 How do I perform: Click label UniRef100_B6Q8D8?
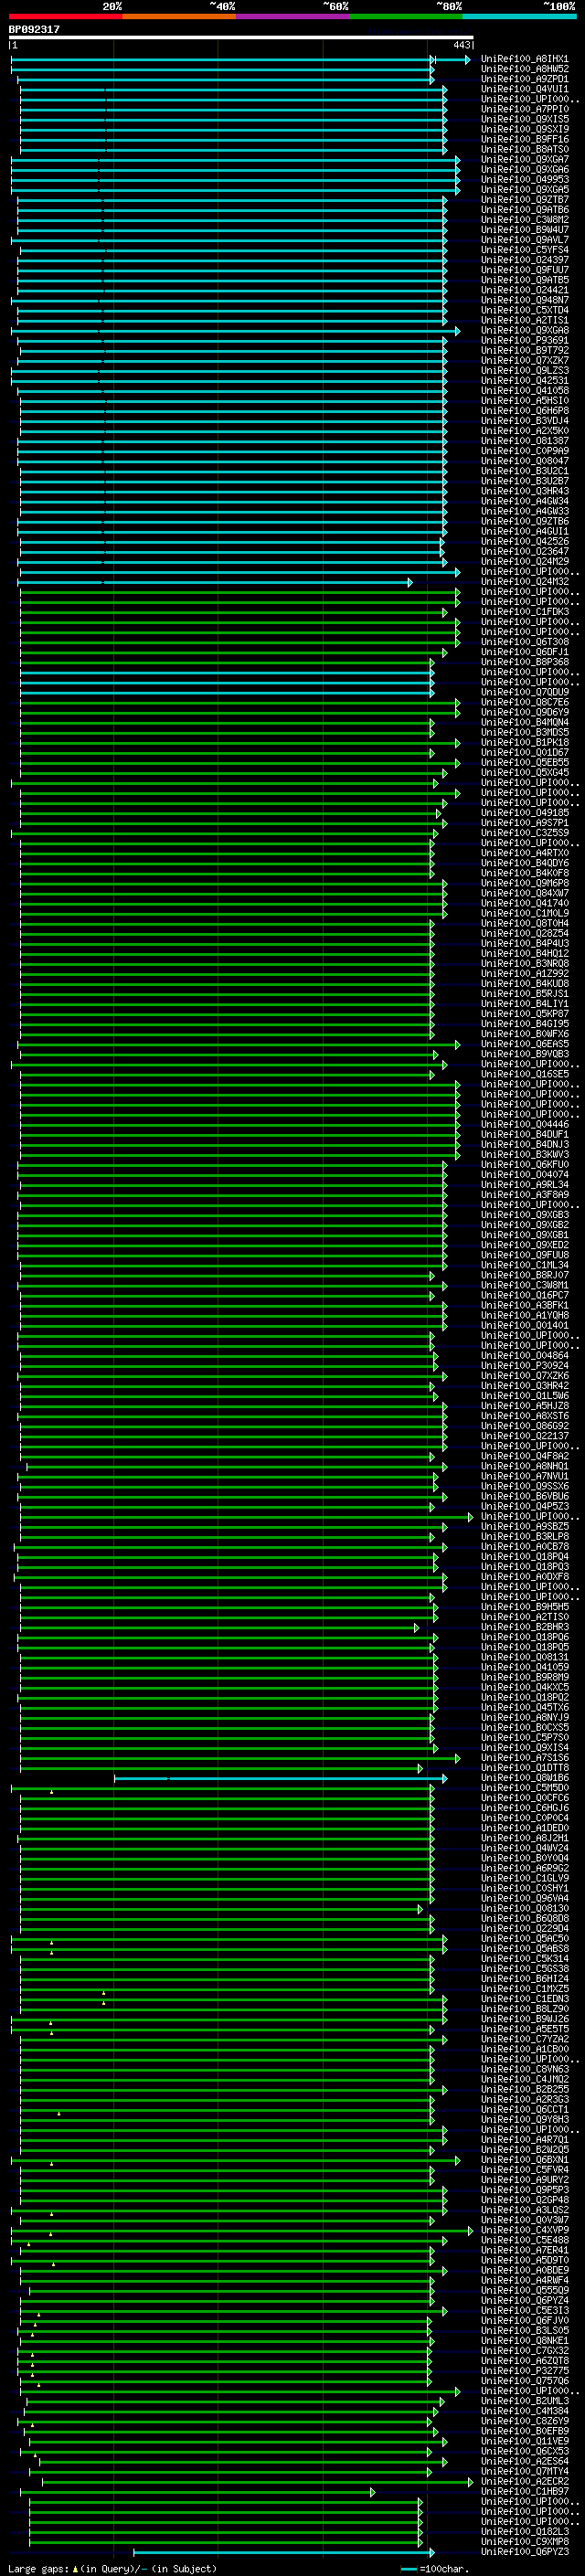coord(524,1919)
